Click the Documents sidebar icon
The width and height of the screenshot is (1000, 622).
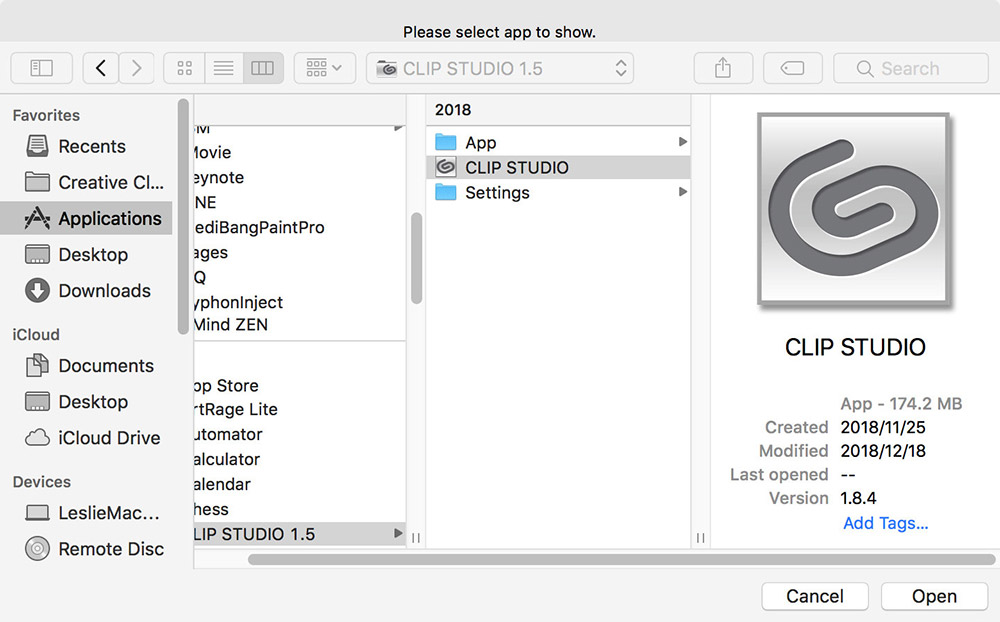[37, 366]
